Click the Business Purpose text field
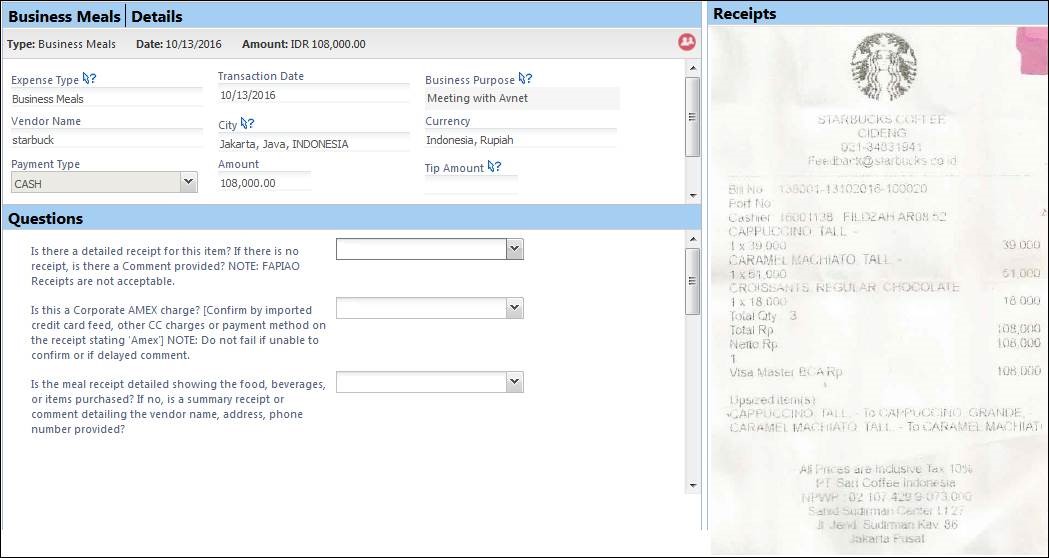The width and height of the screenshot is (1049, 558). (521, 98)
